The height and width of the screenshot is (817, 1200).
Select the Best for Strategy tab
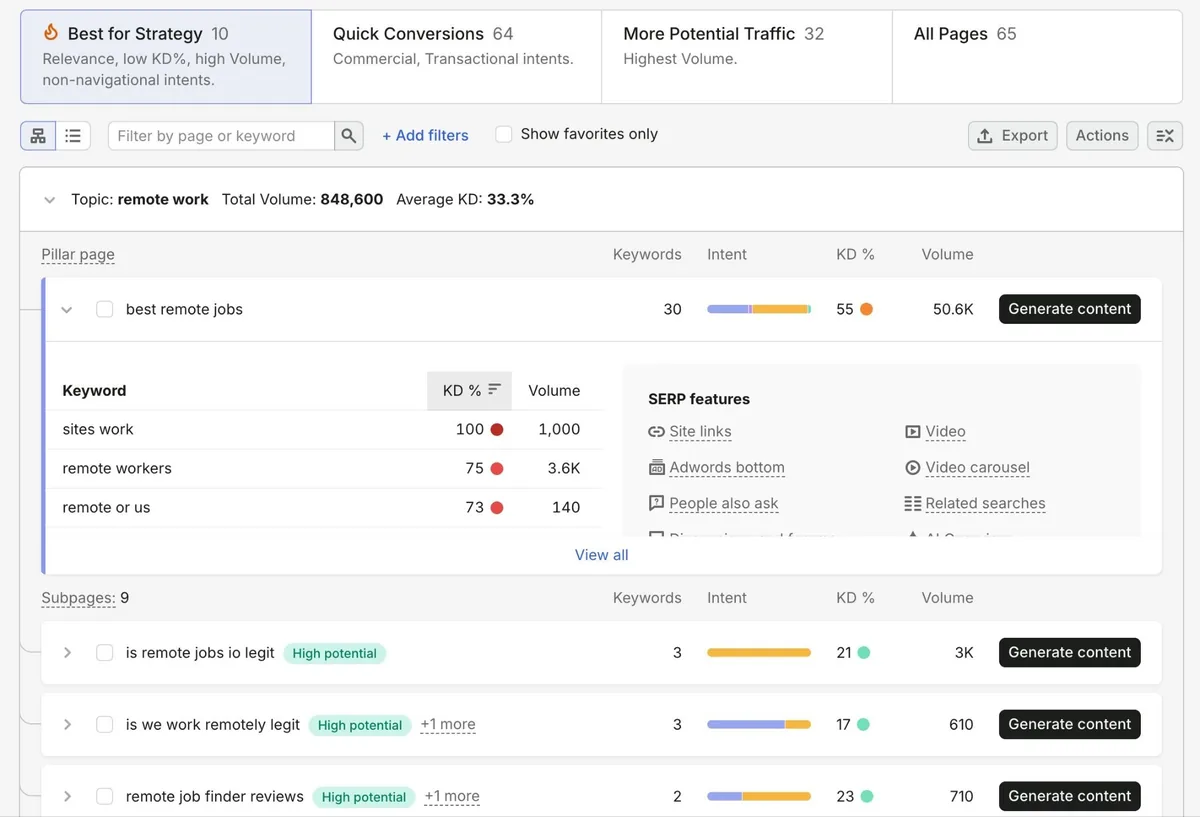pos(166,57)
